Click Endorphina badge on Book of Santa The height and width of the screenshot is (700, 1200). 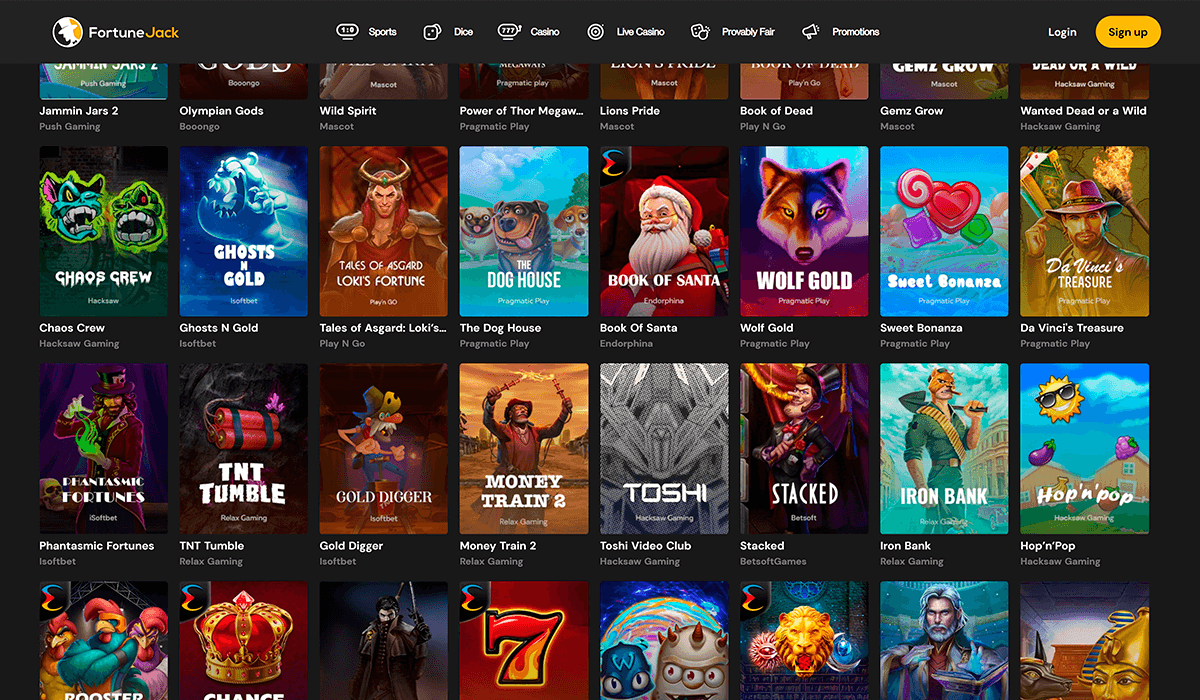point(613,162)
